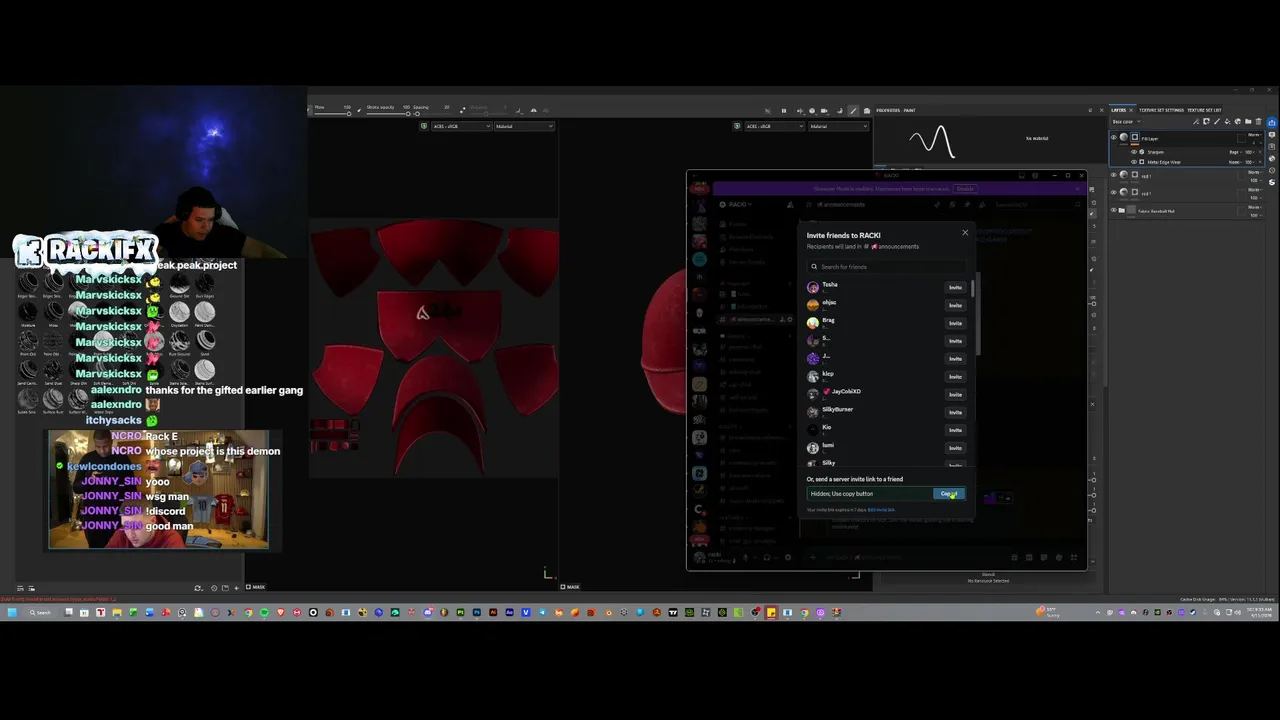Open Fill Layer blend mode dropdown
Screen dimensions: 1280x720
1255,135
